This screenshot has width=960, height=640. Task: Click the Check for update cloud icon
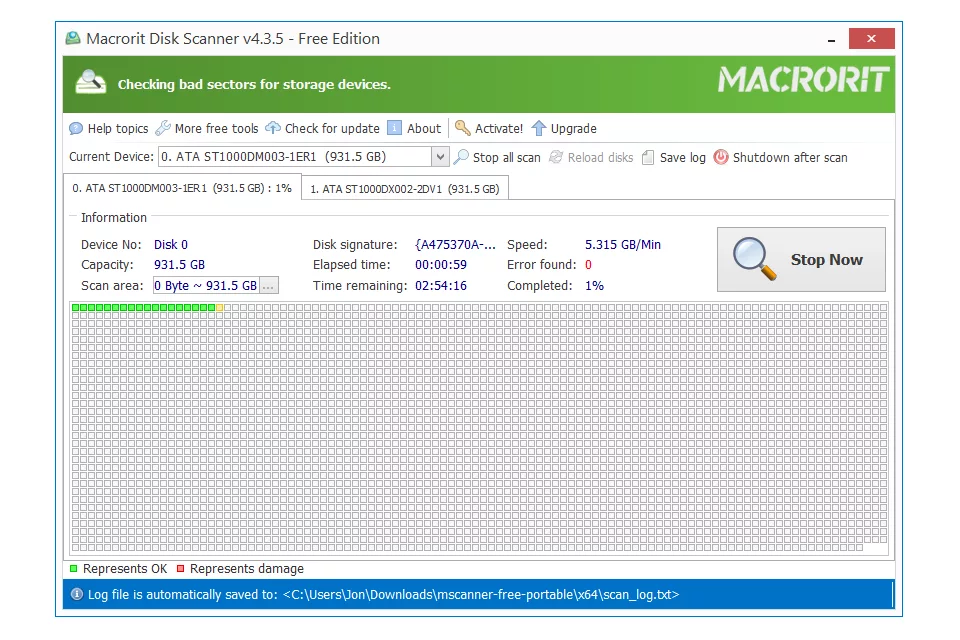(x=273, y=128)
